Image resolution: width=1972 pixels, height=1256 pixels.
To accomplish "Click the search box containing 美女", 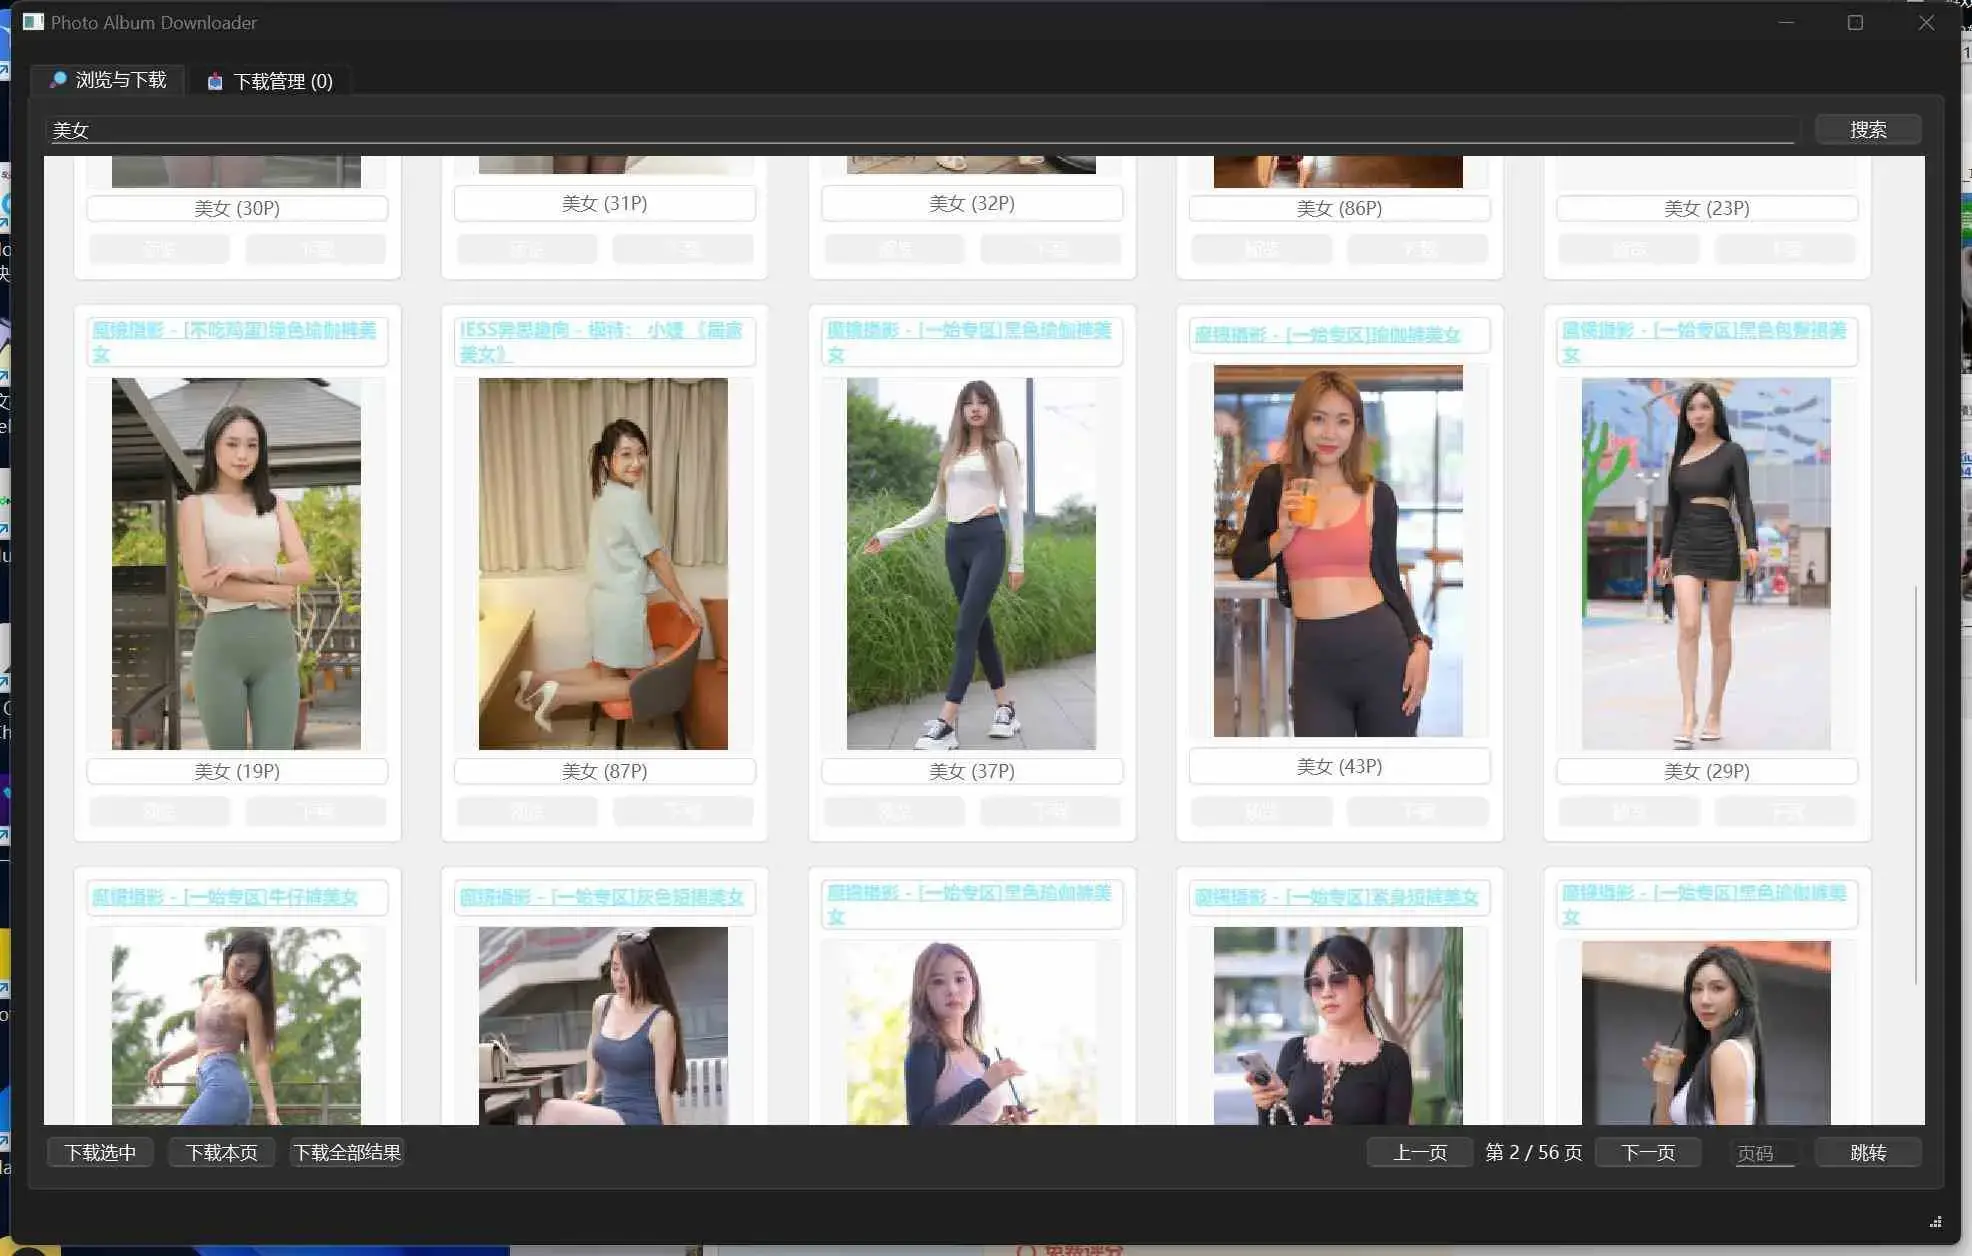I will tap(900, 129).
